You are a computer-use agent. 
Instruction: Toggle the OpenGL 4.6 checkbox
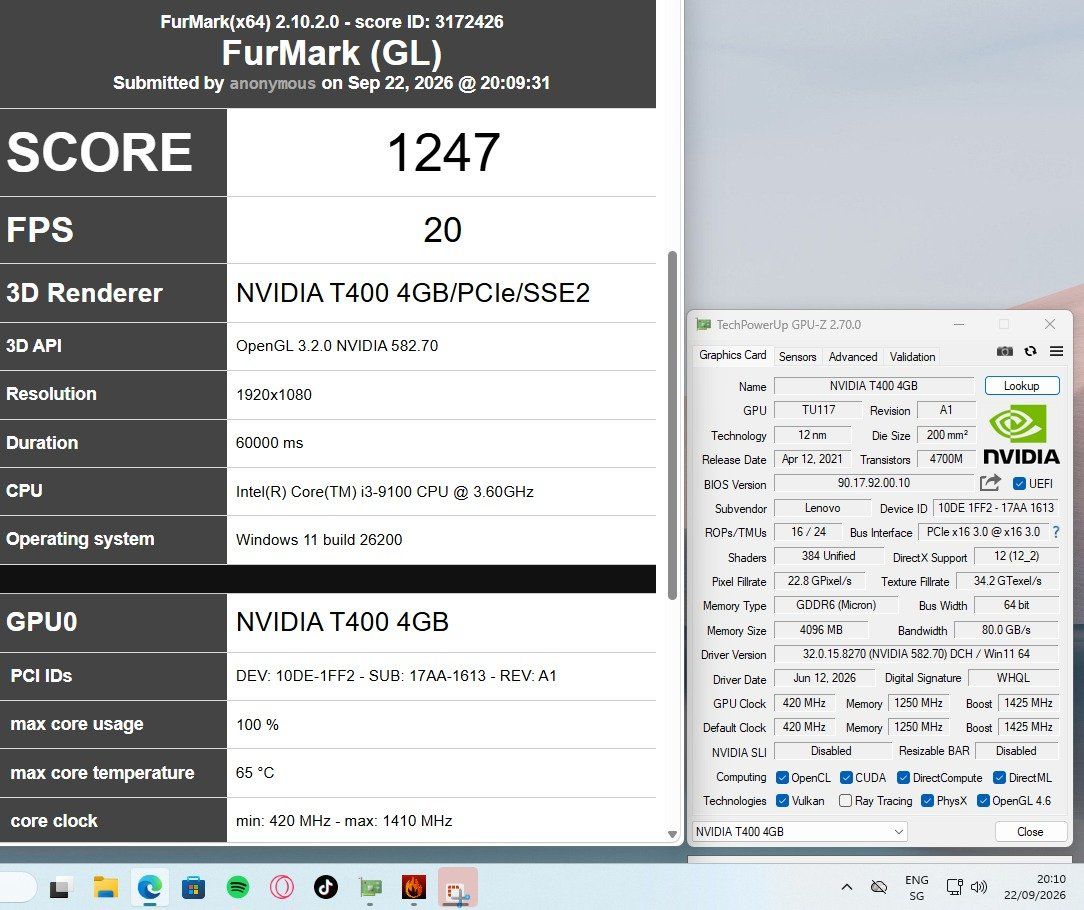(983, 801)
